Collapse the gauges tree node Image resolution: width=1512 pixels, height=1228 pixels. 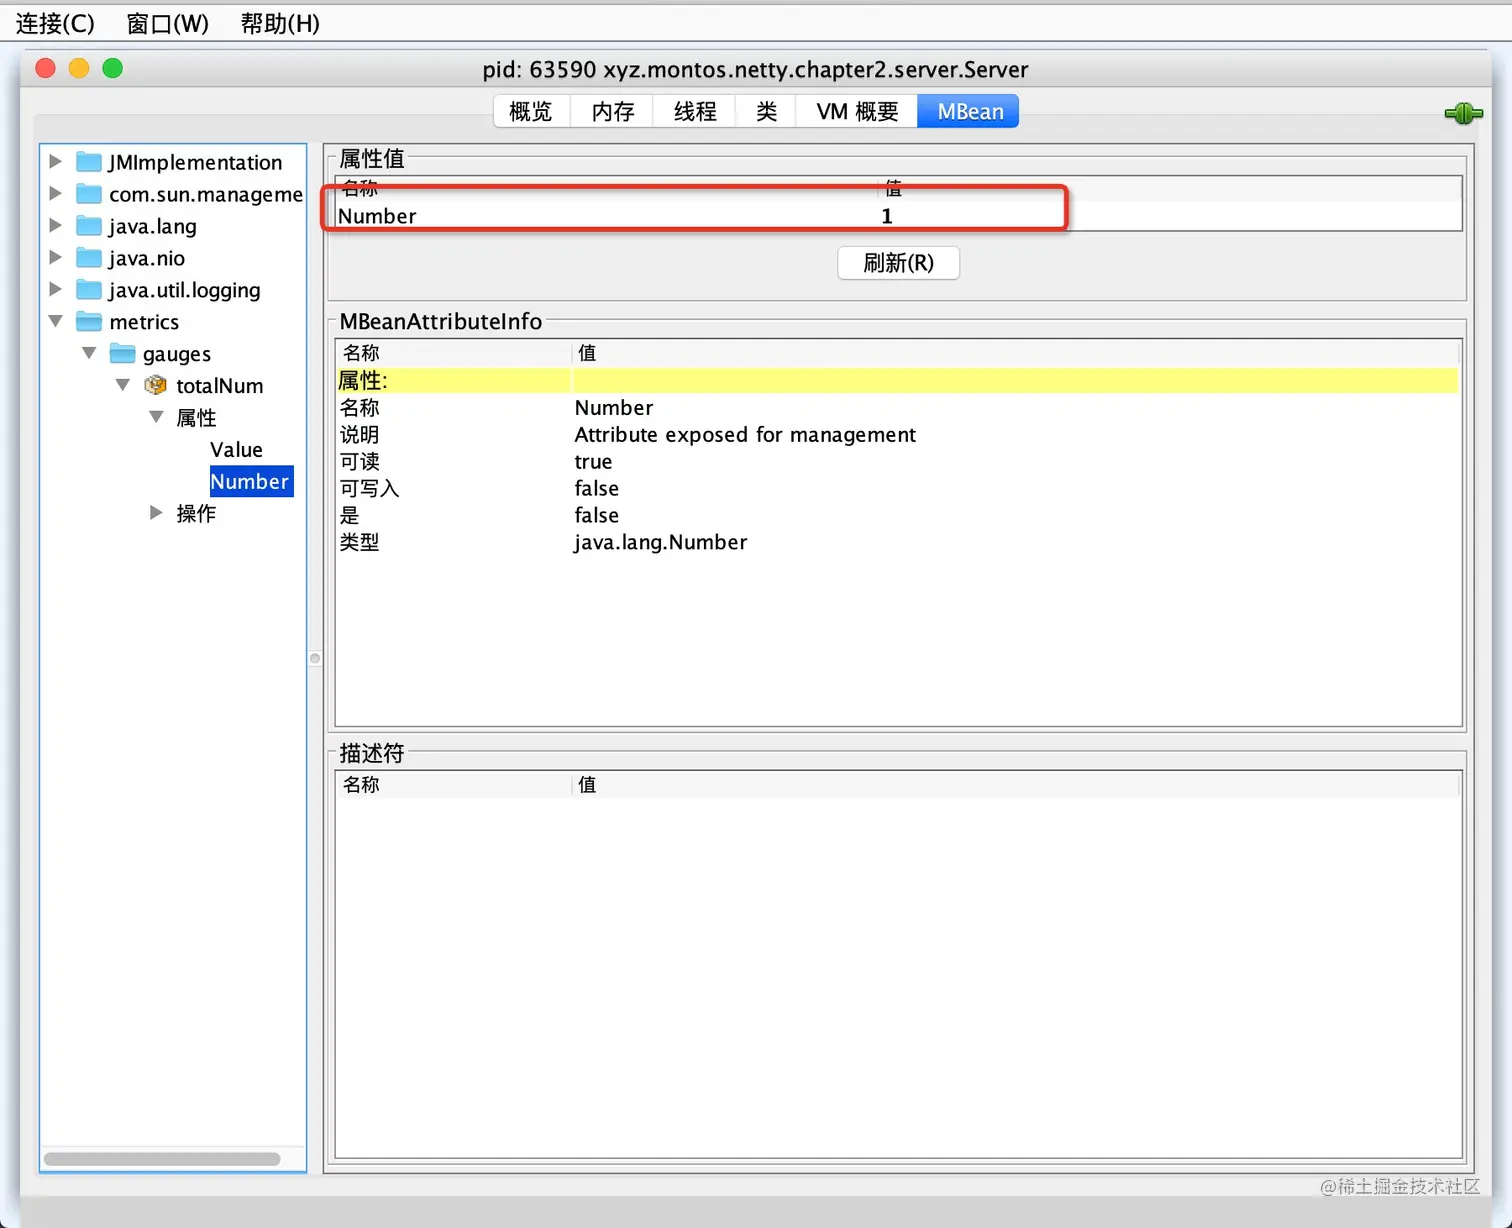(x=89, y=353)
